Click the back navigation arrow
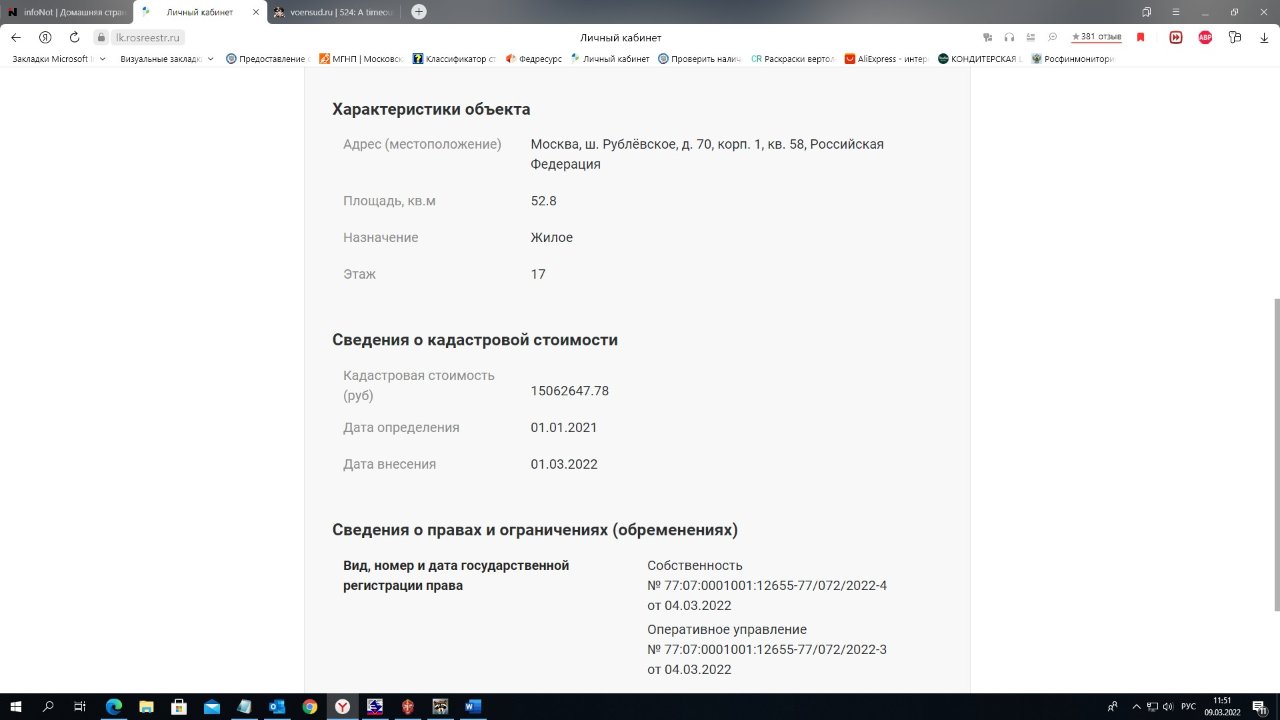Screen dimensions: 1280x720 click(16, 37)
